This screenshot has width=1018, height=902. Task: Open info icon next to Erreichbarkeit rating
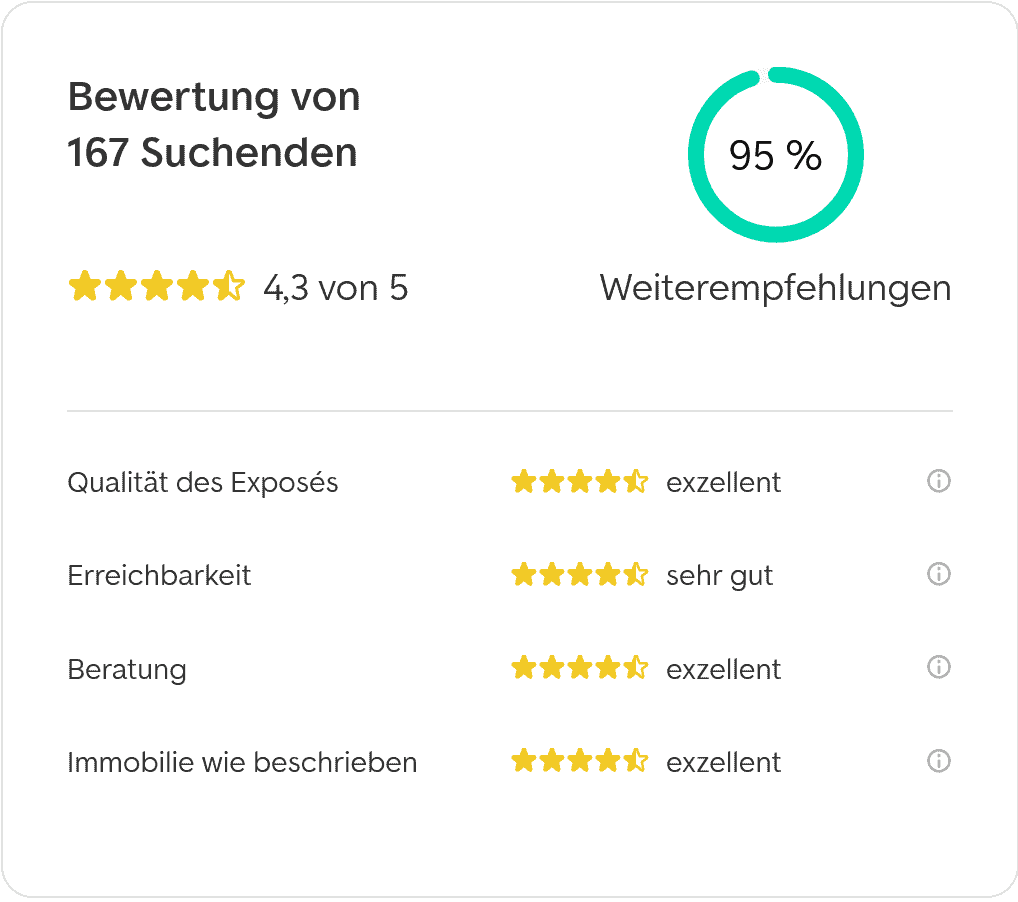pos(938,574)
